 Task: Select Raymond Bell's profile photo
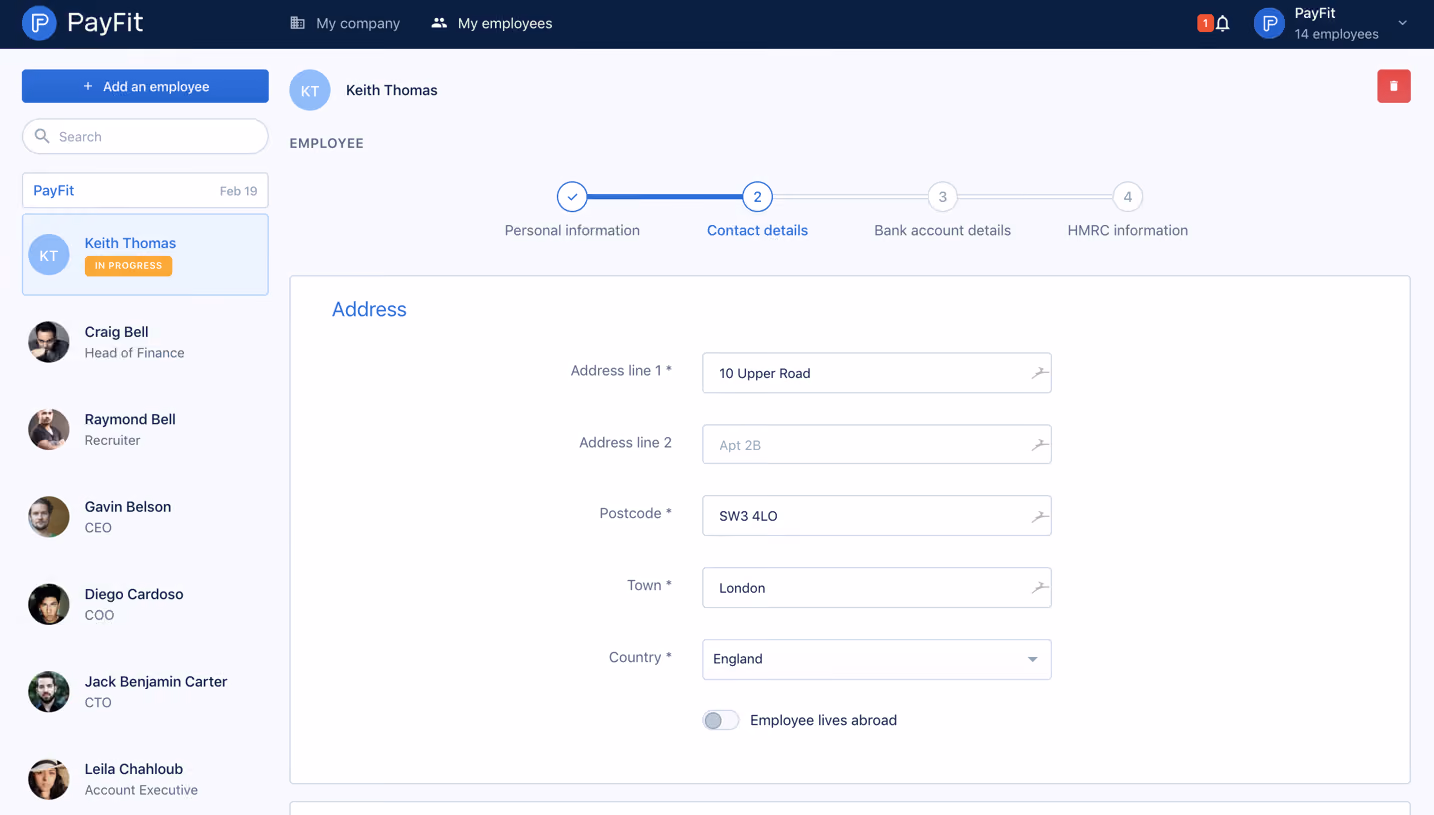tap(49, 429)
